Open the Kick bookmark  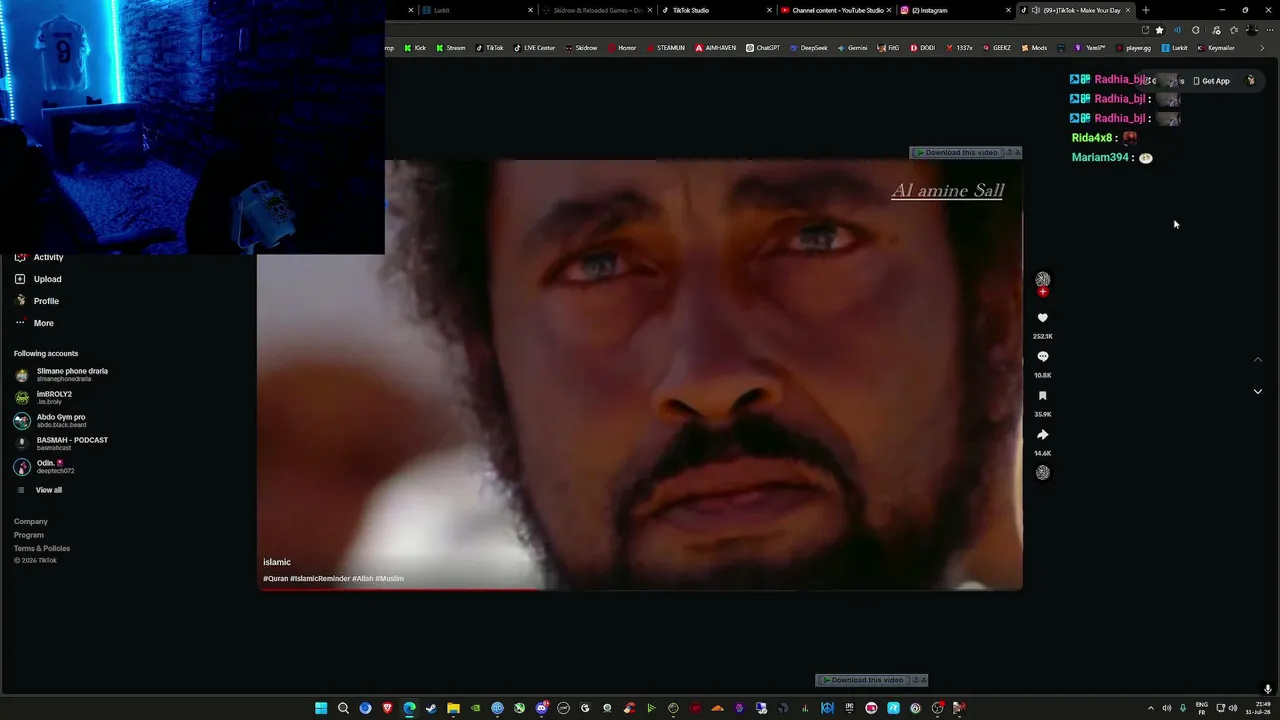click(415, 48)
